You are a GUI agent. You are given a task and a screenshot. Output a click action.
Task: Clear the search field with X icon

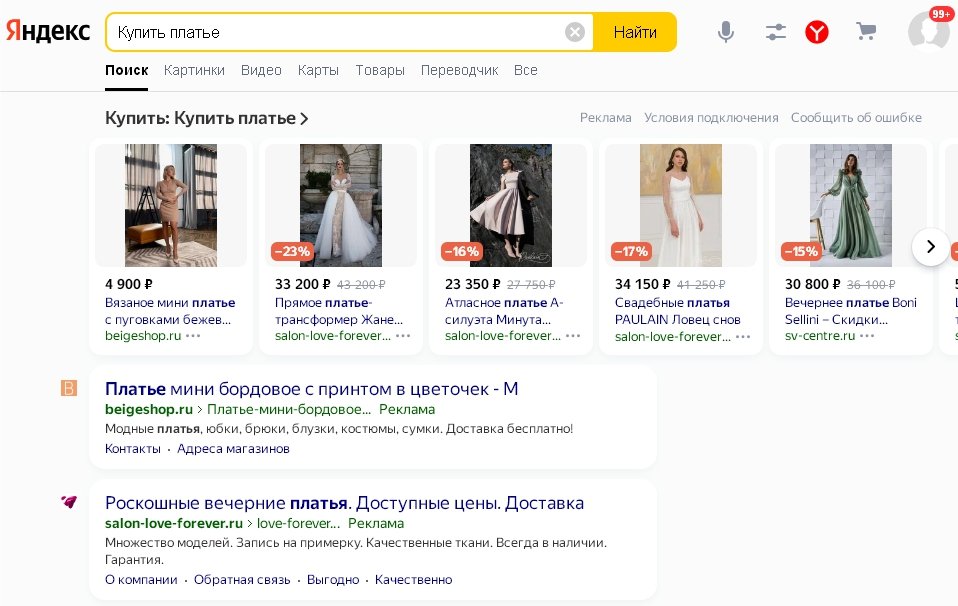(x=575, y=32)
